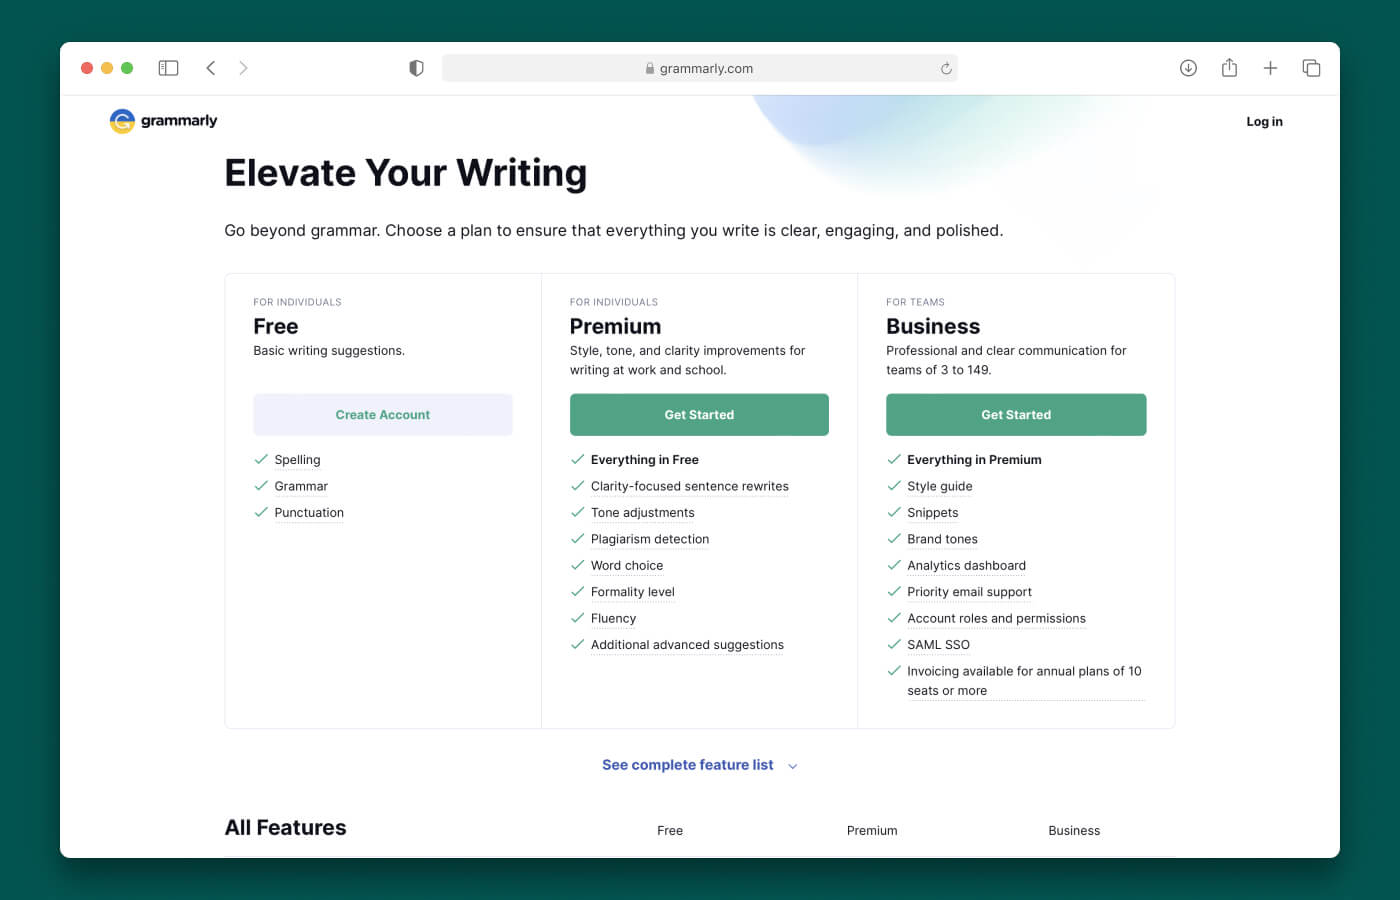1400x900 pixels.
Task: Select the Premium column header in All Features
Action: click(871, 830)
